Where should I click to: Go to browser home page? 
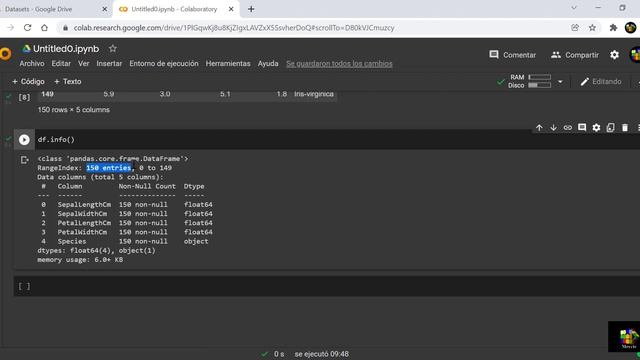click(x=44, y=28)
